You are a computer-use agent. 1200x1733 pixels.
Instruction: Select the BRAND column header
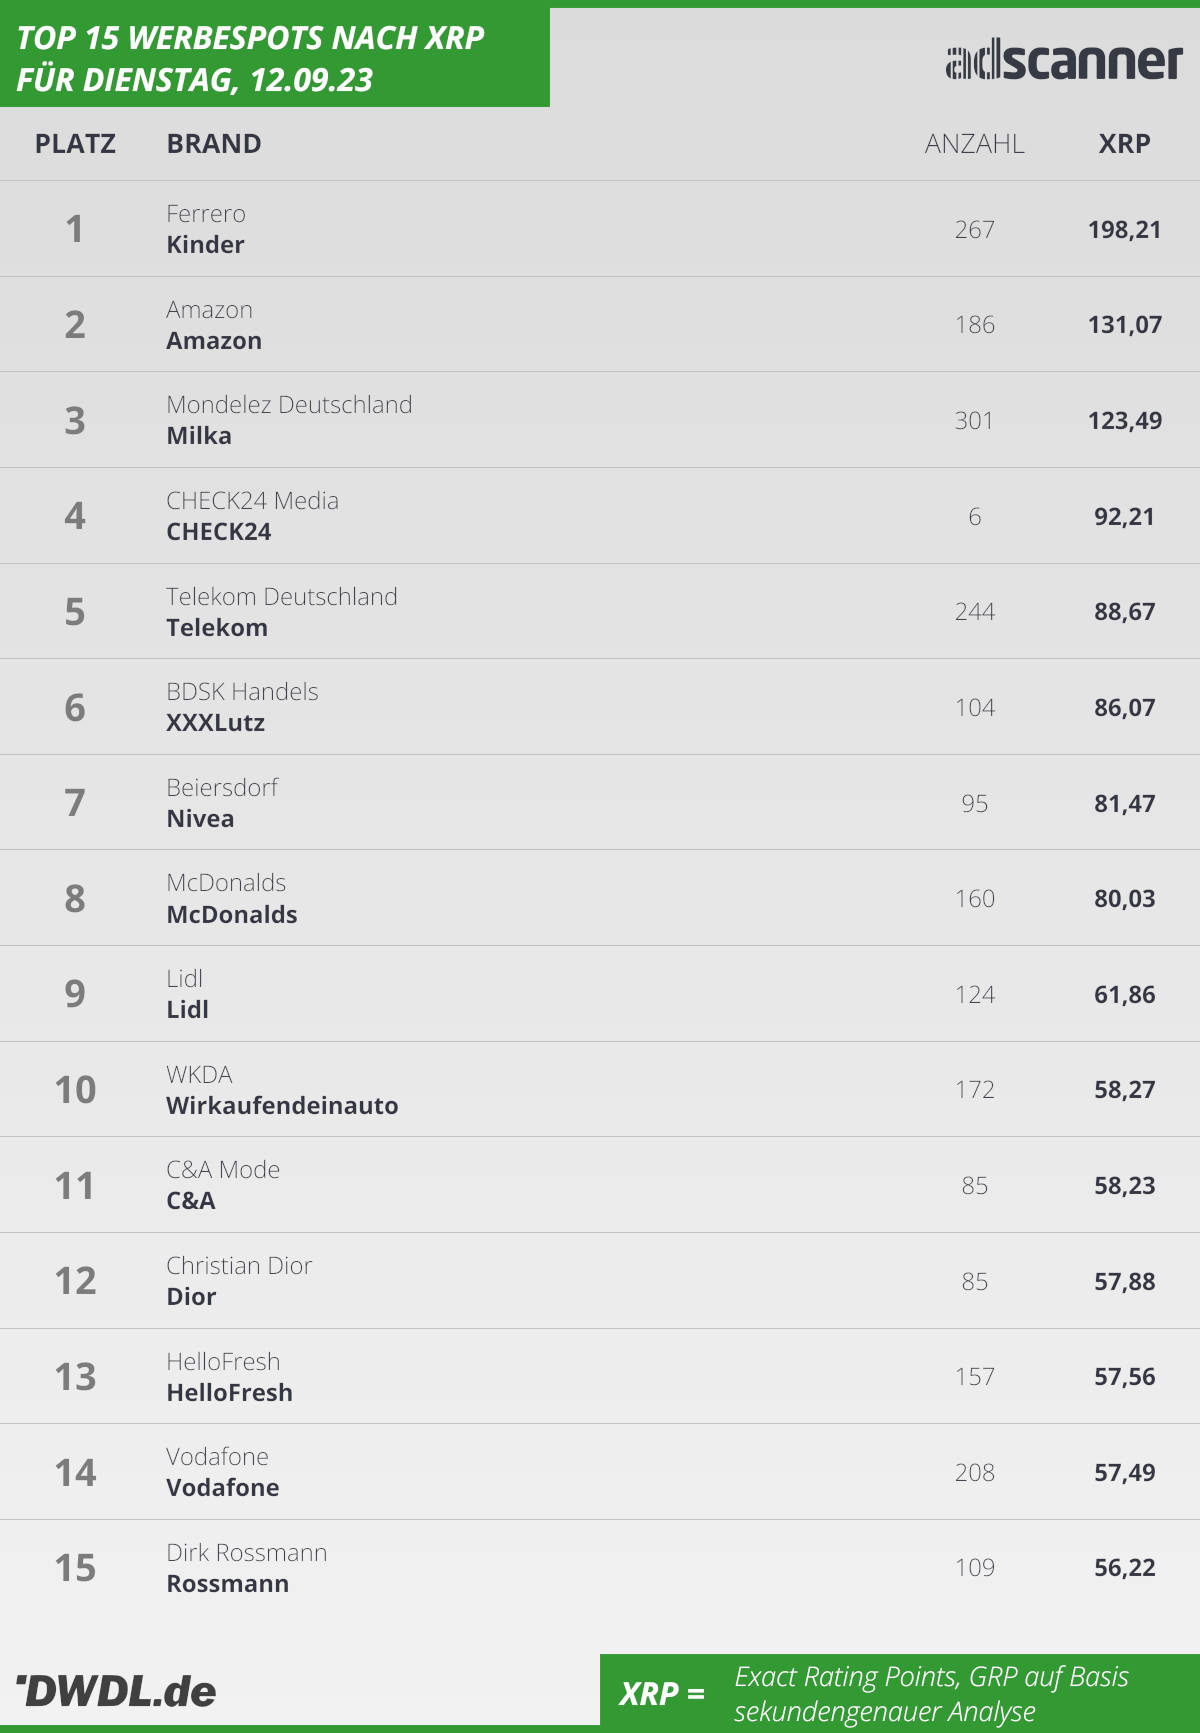[x=214, y=144]
